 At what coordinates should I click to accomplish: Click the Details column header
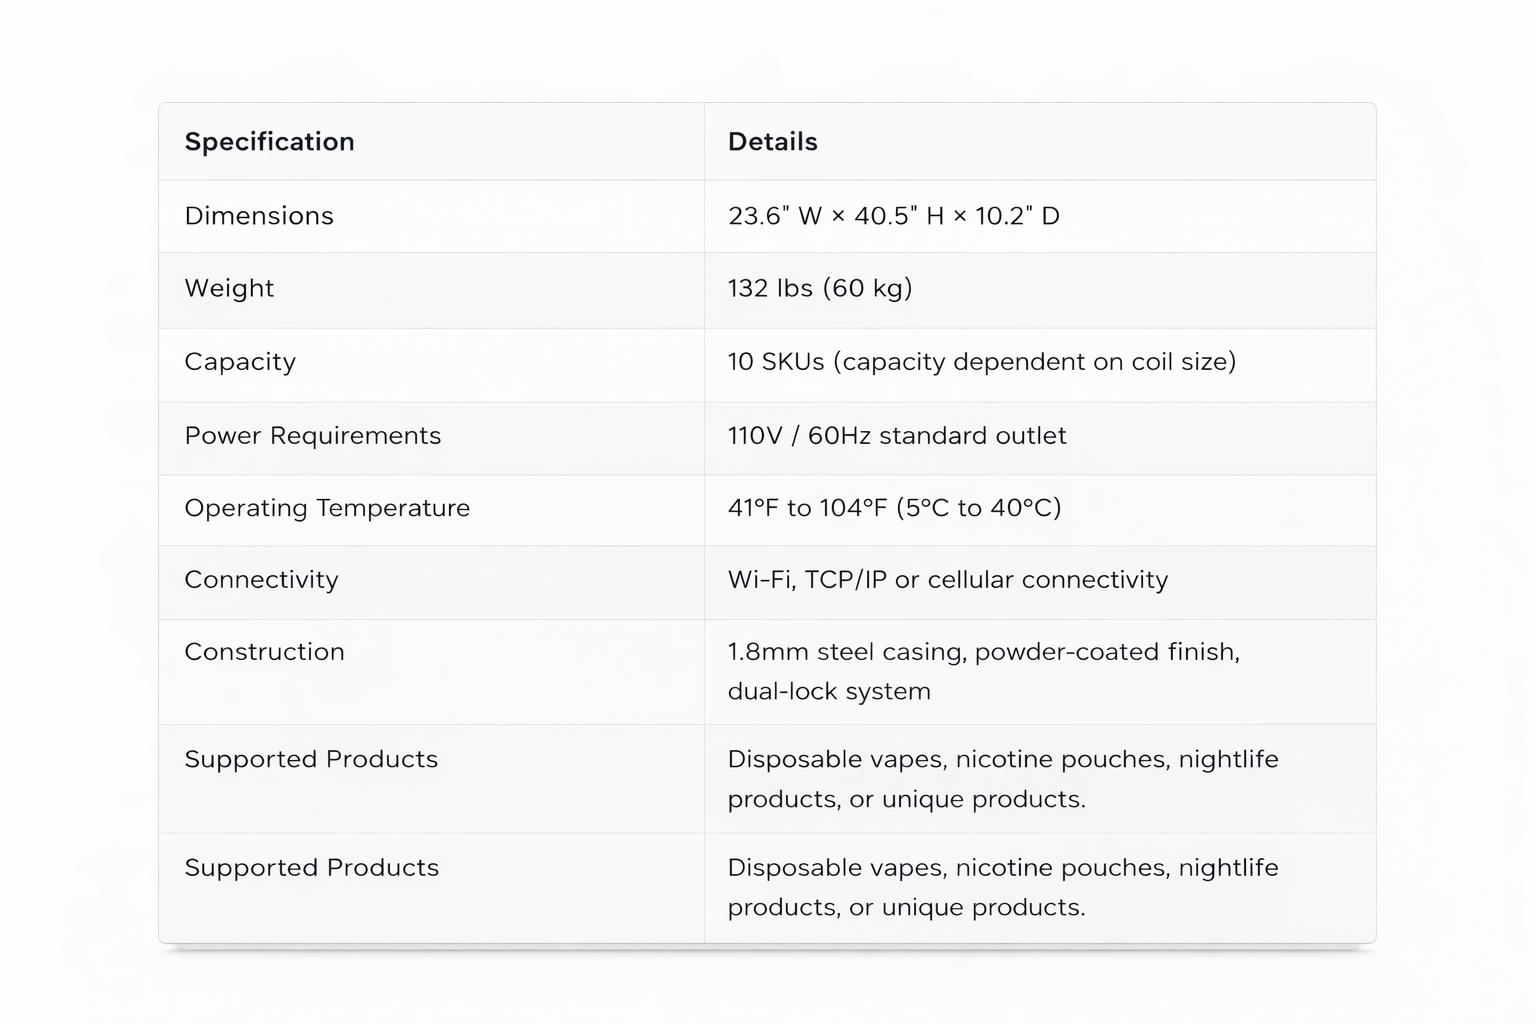pos(772,142)
